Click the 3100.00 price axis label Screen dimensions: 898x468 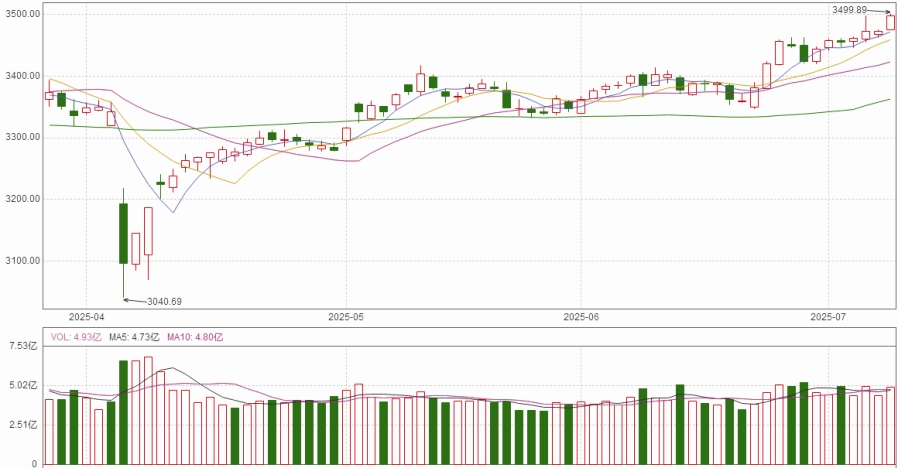pos(21,261)
